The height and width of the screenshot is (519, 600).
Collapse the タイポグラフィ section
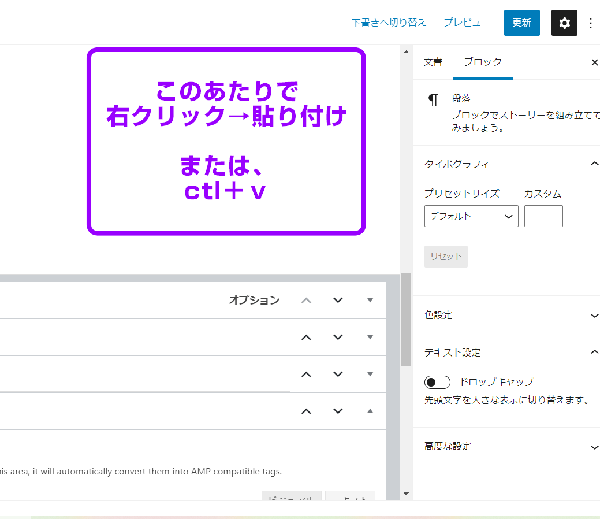(594, 163)
